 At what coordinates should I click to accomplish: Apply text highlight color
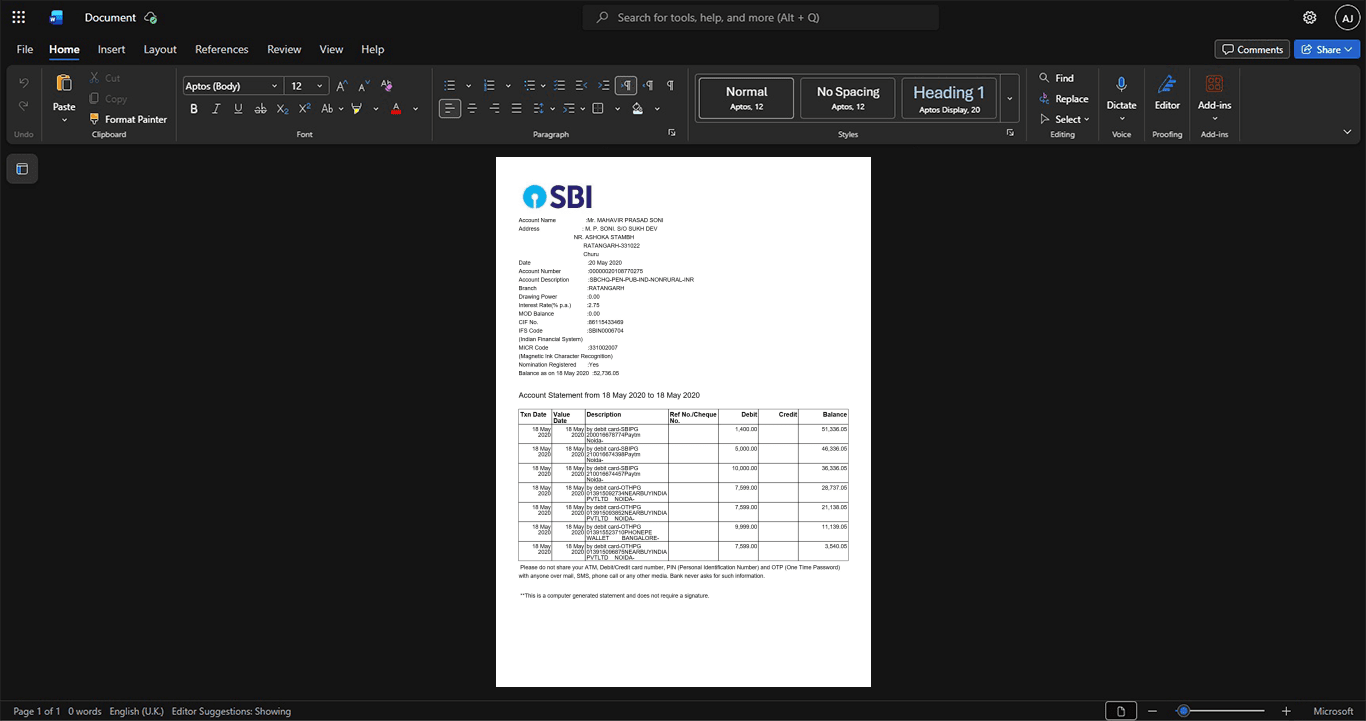point(356,108)
